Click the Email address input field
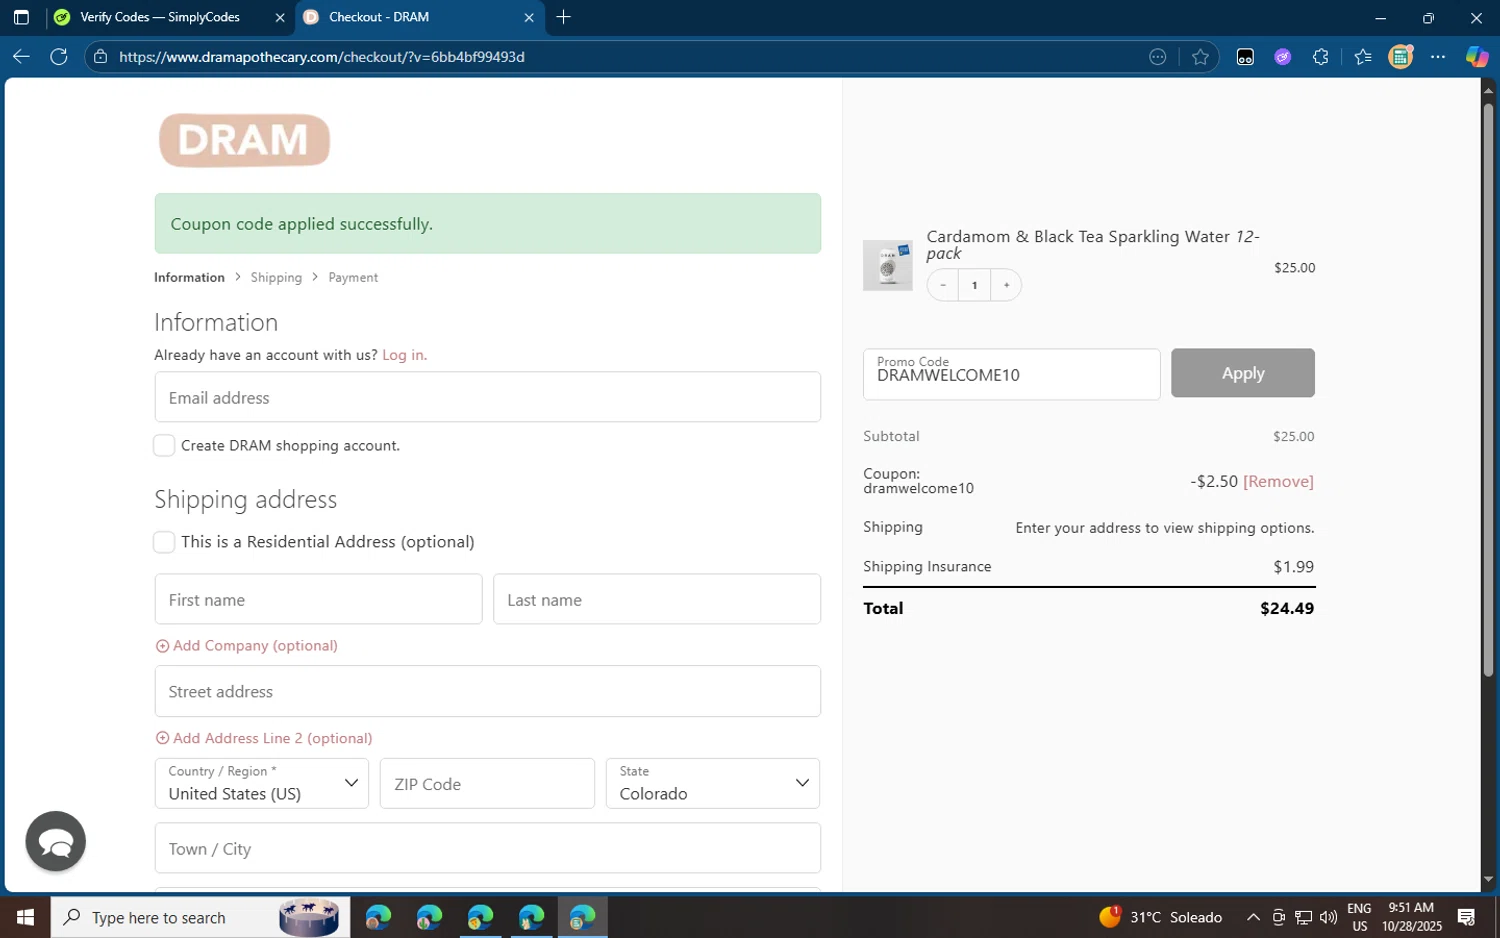This screenshot has height=938, width=1500. click(487, 398)
